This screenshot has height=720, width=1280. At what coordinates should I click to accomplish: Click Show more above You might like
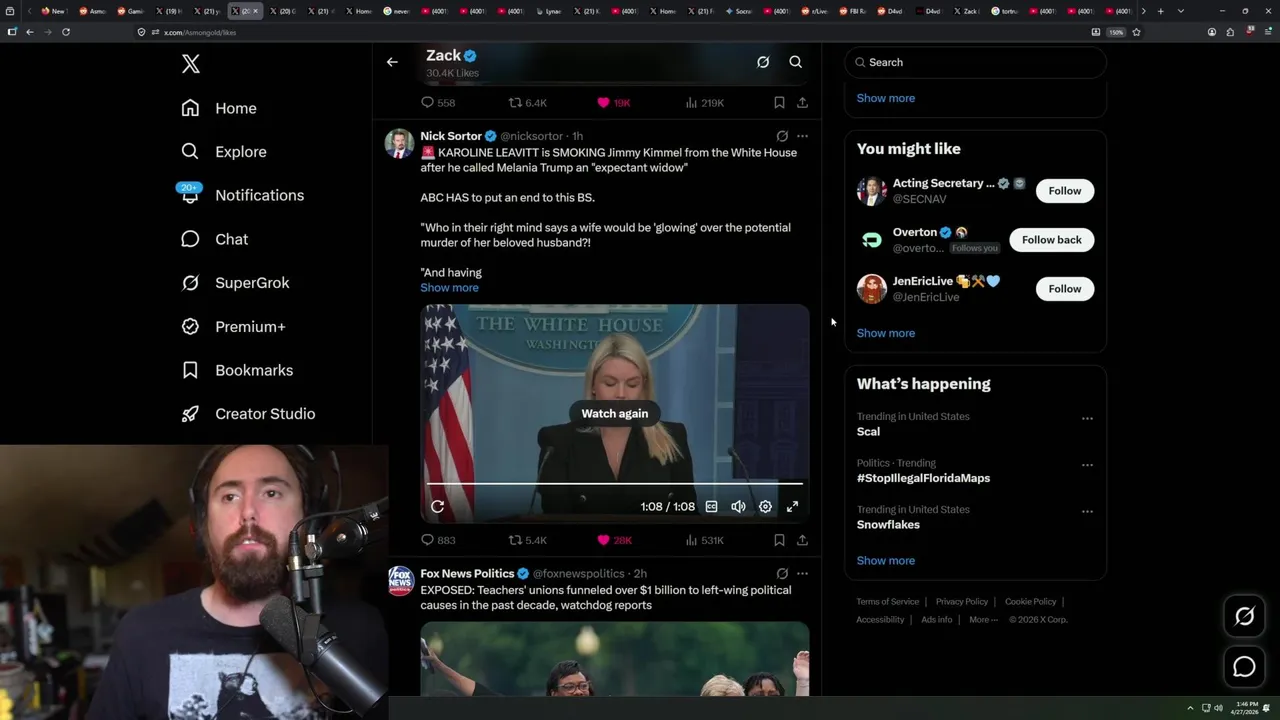coord(885,98)
